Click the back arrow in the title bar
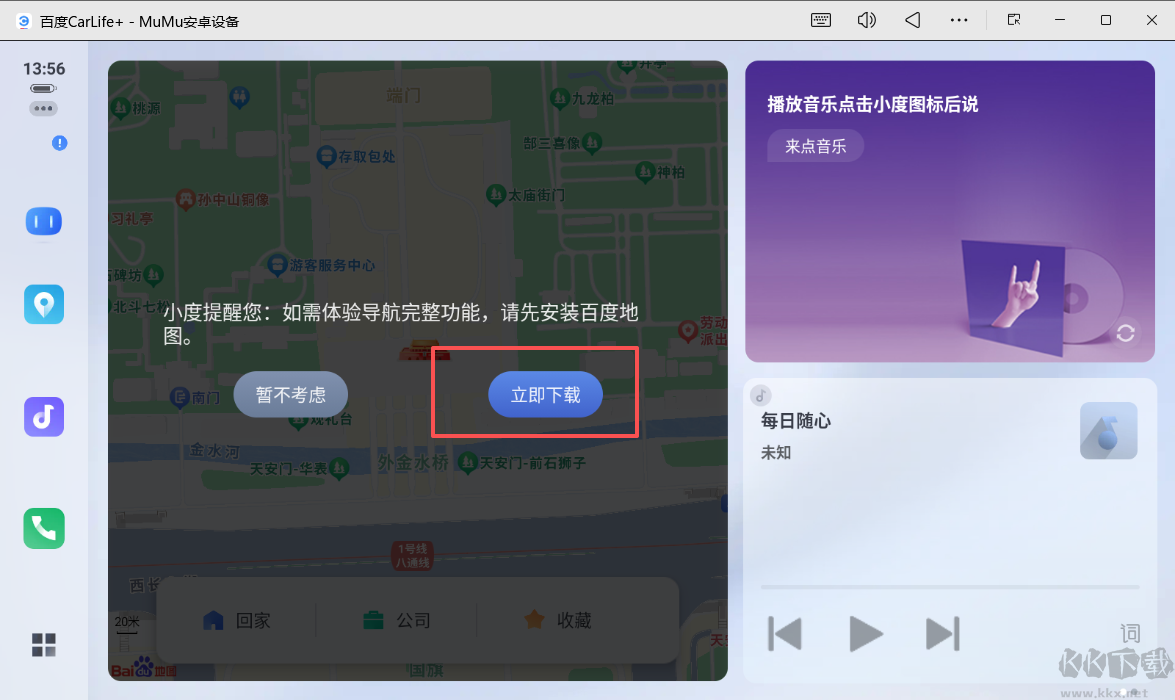The image size is (1175, 700). (911, 20)
